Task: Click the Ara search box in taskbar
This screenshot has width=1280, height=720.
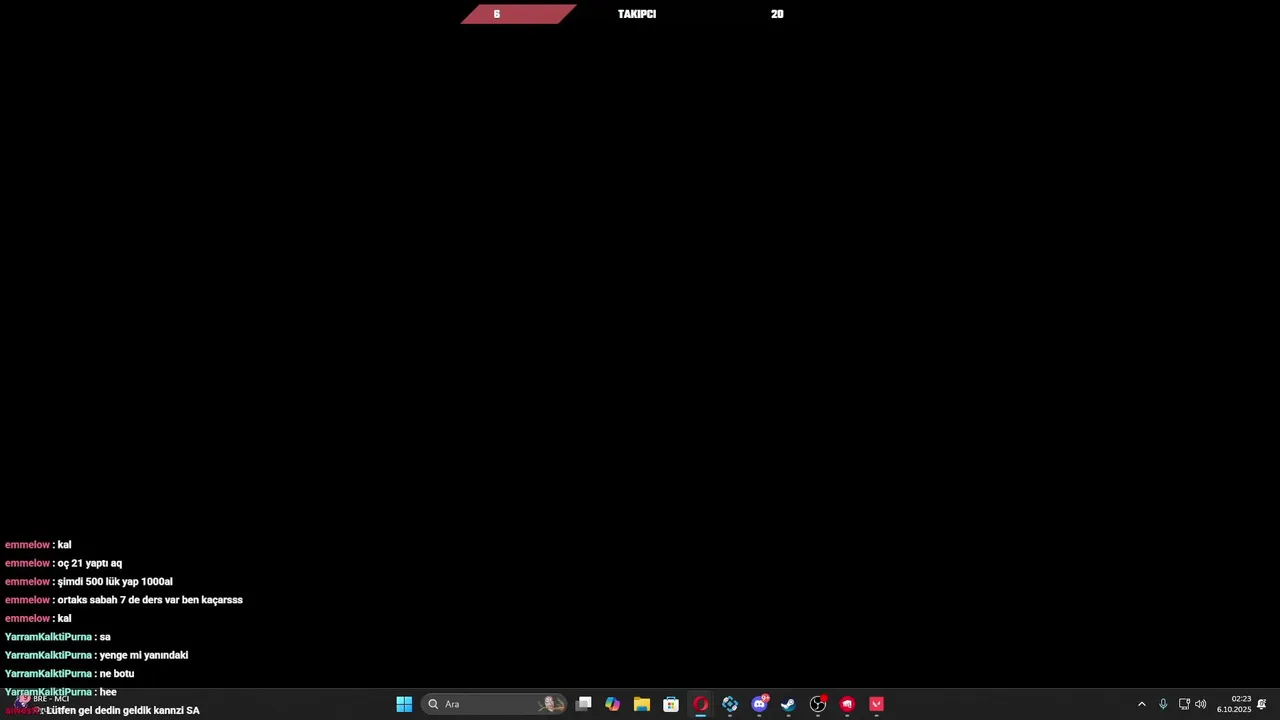Action: [495, 704]
